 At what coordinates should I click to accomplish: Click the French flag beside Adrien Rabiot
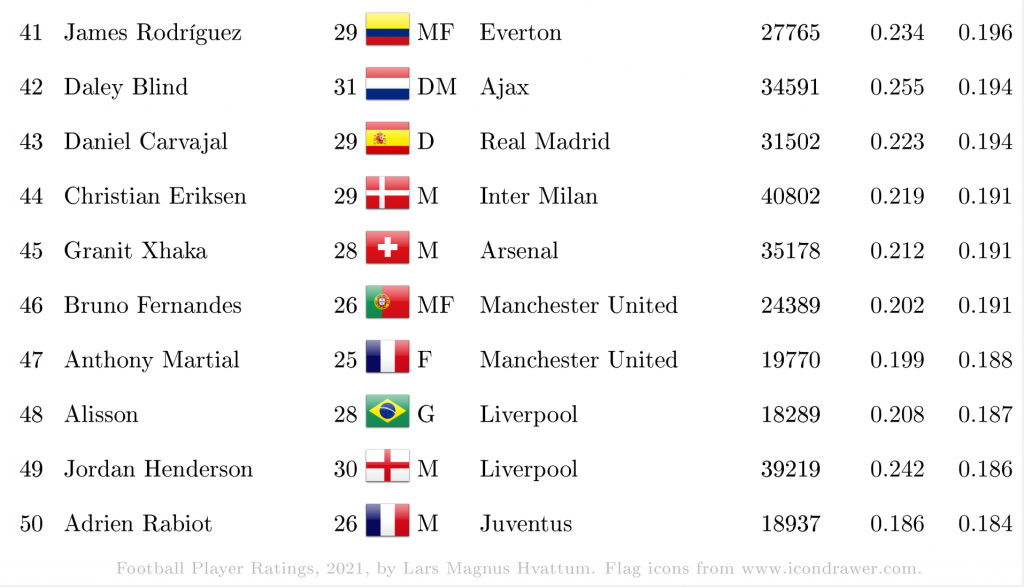click(387, 520)
